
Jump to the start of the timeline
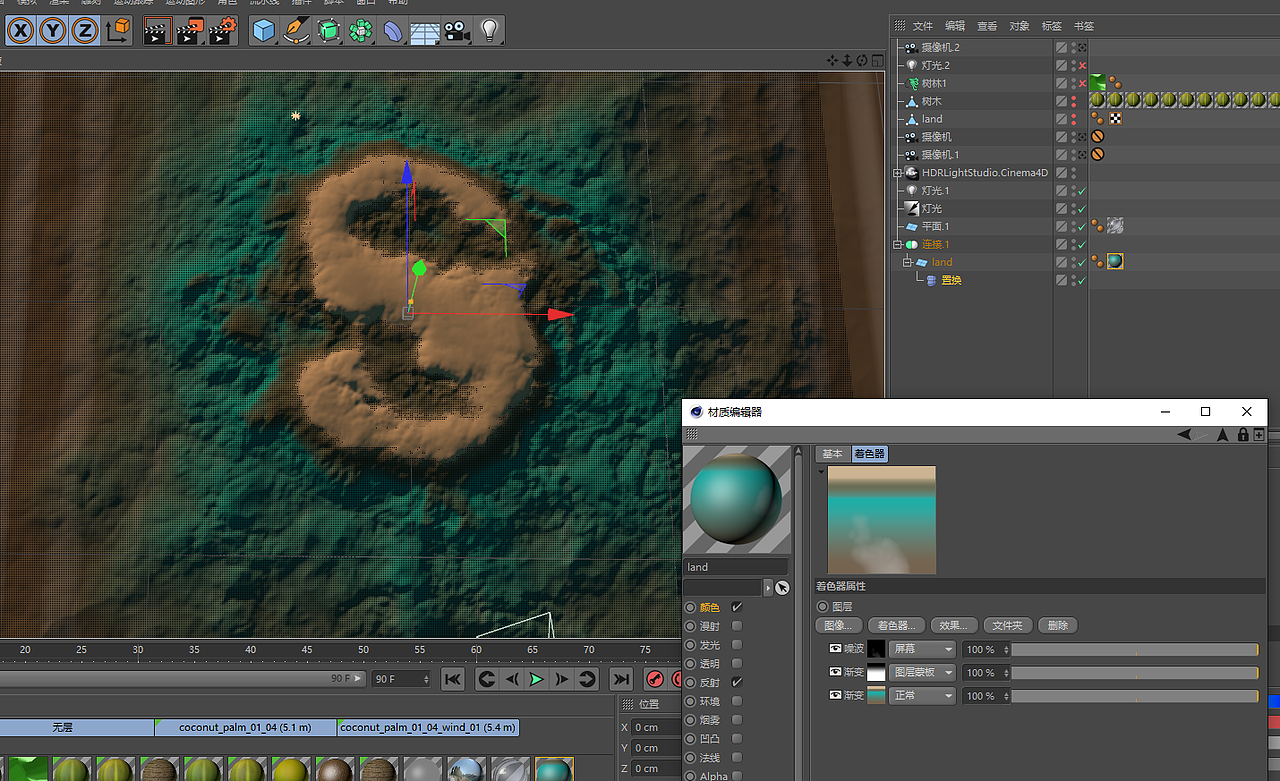(453, 680)
